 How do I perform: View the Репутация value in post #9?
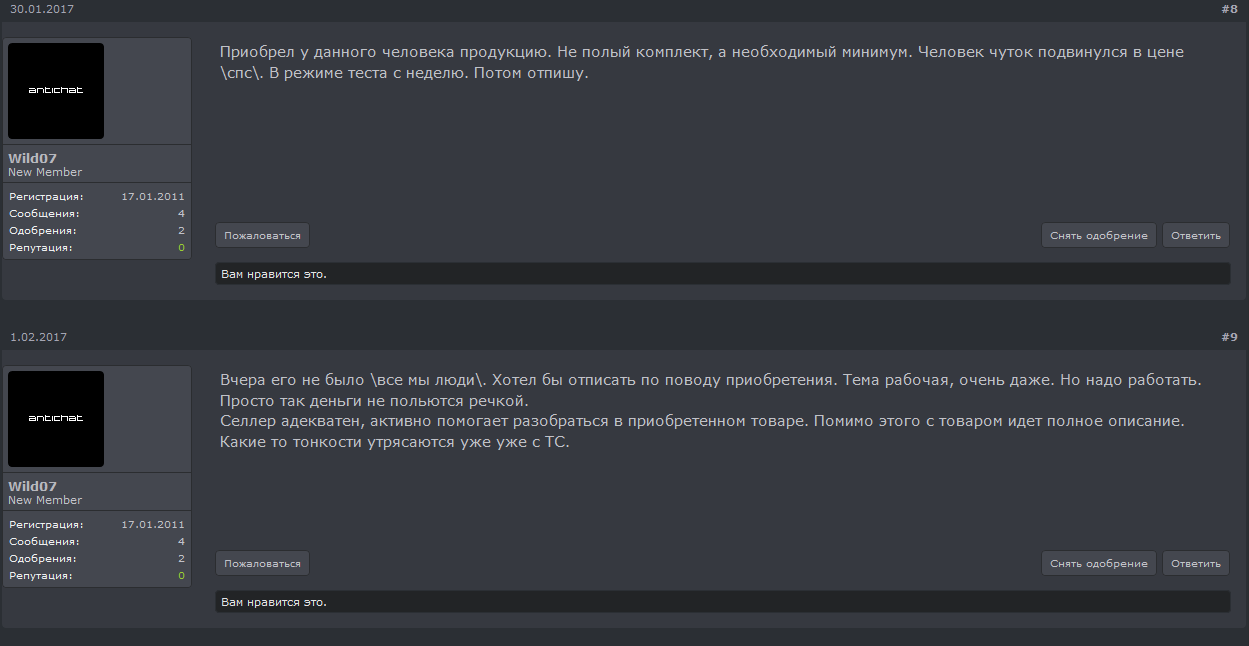[x=181, y=575]
